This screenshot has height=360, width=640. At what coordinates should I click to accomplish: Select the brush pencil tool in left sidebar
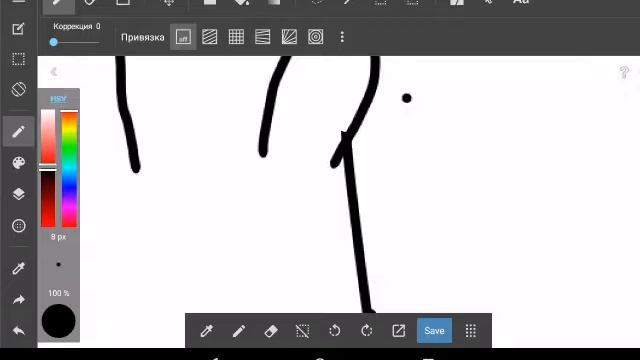pos(18,131)
